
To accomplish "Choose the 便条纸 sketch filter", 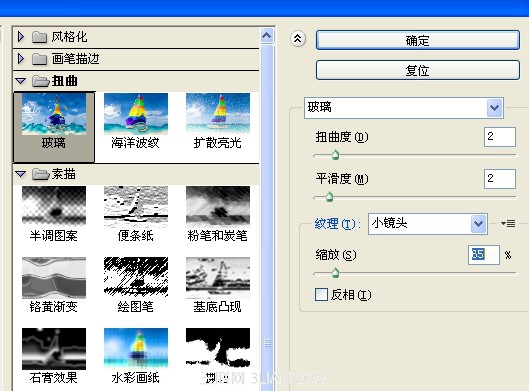I will (136, 206).
